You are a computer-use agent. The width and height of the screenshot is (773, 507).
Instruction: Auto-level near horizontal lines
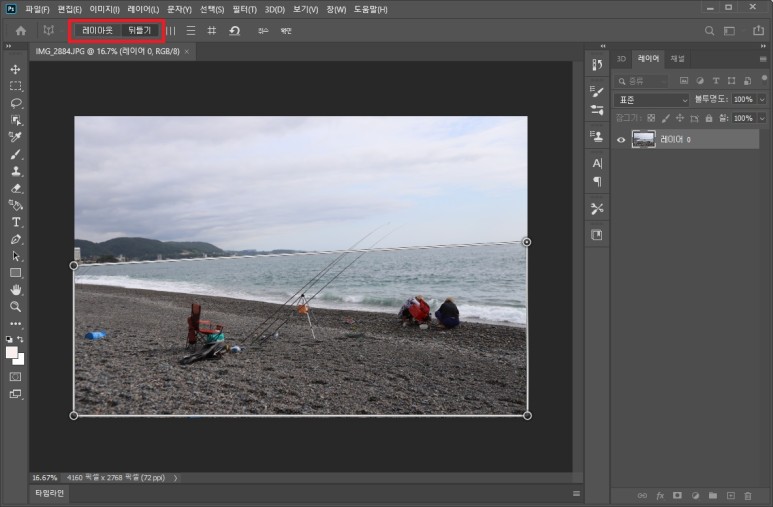click(x=191, y=31)
